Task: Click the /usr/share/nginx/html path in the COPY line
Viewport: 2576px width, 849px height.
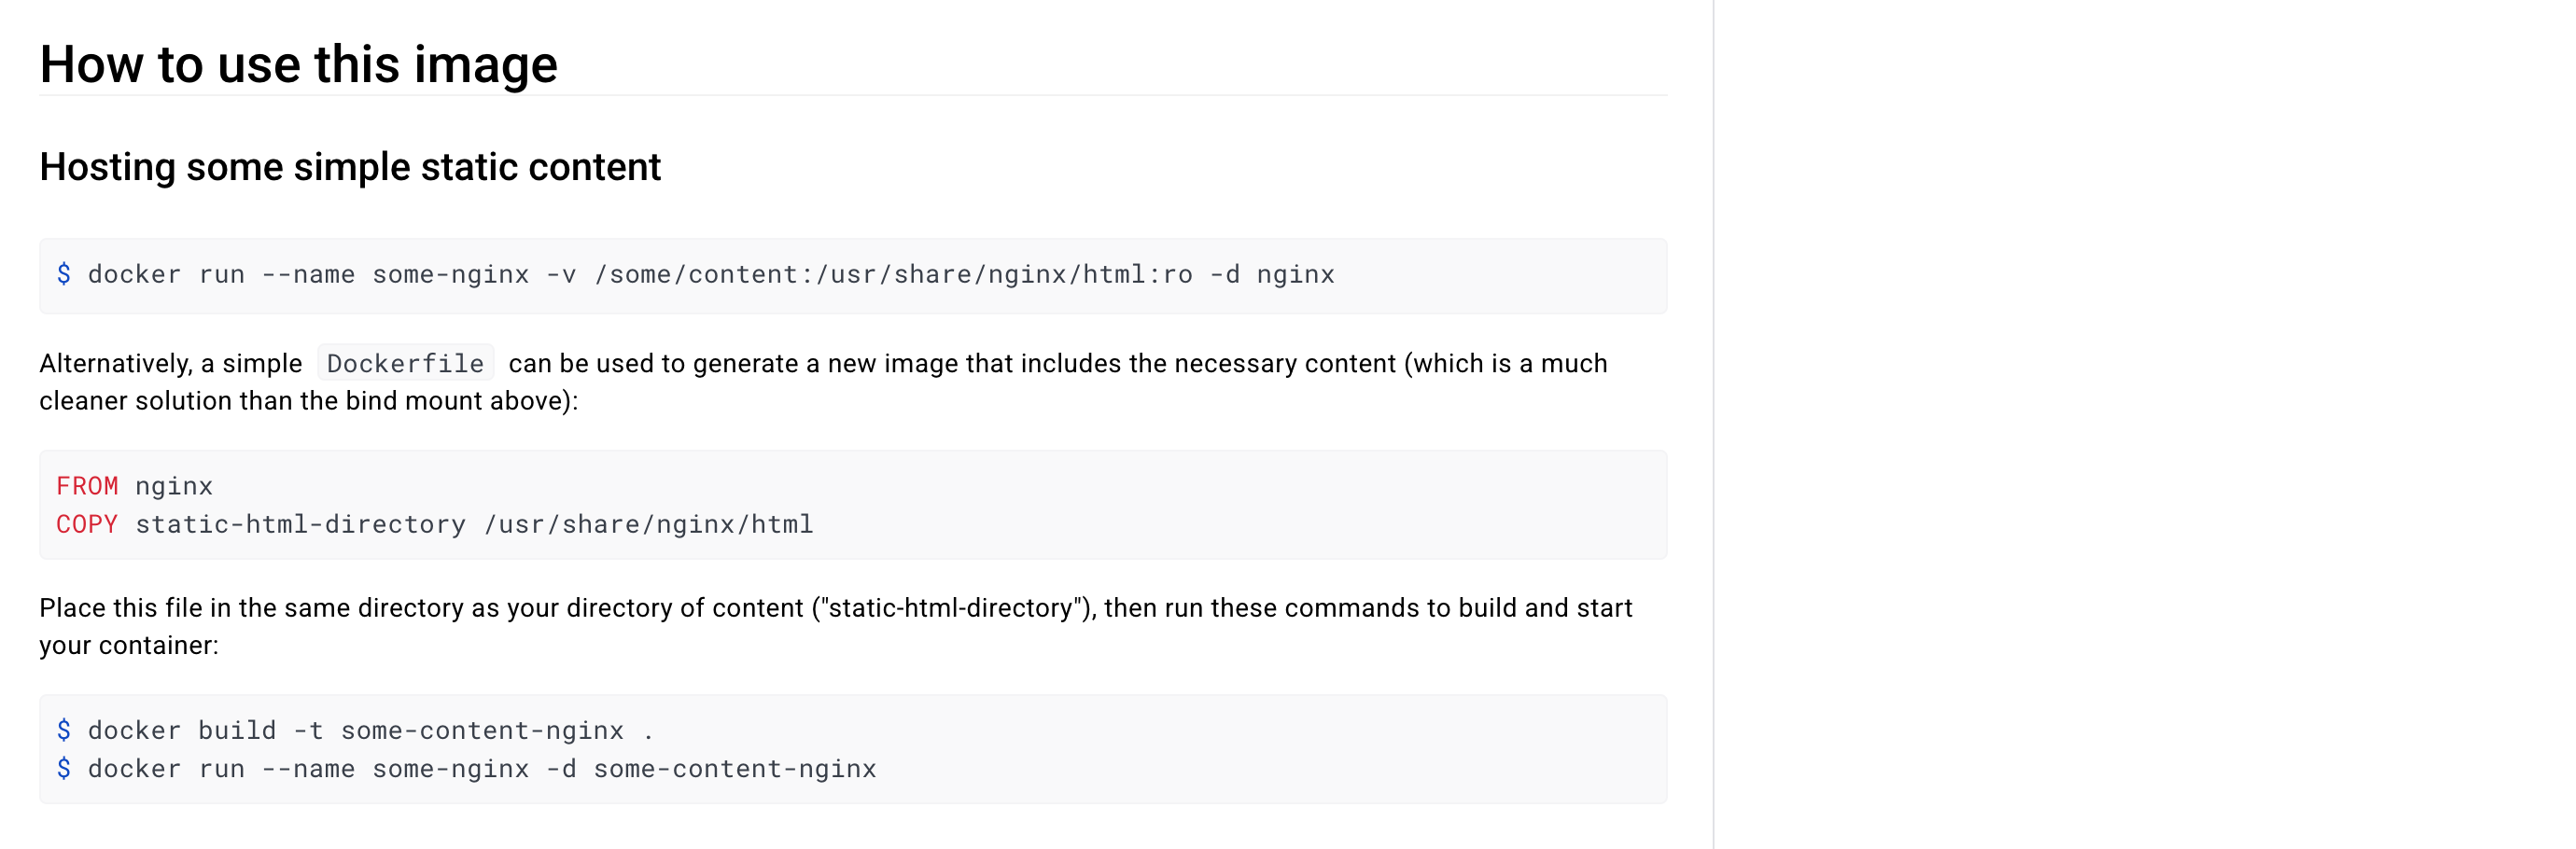Action: pyautogui.click(x=649, y=524)
